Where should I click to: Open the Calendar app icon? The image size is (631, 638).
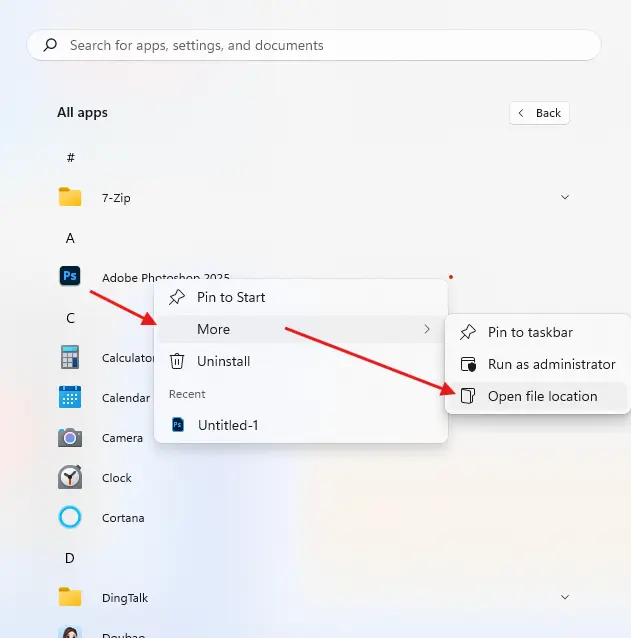click(x=70, y=397)
